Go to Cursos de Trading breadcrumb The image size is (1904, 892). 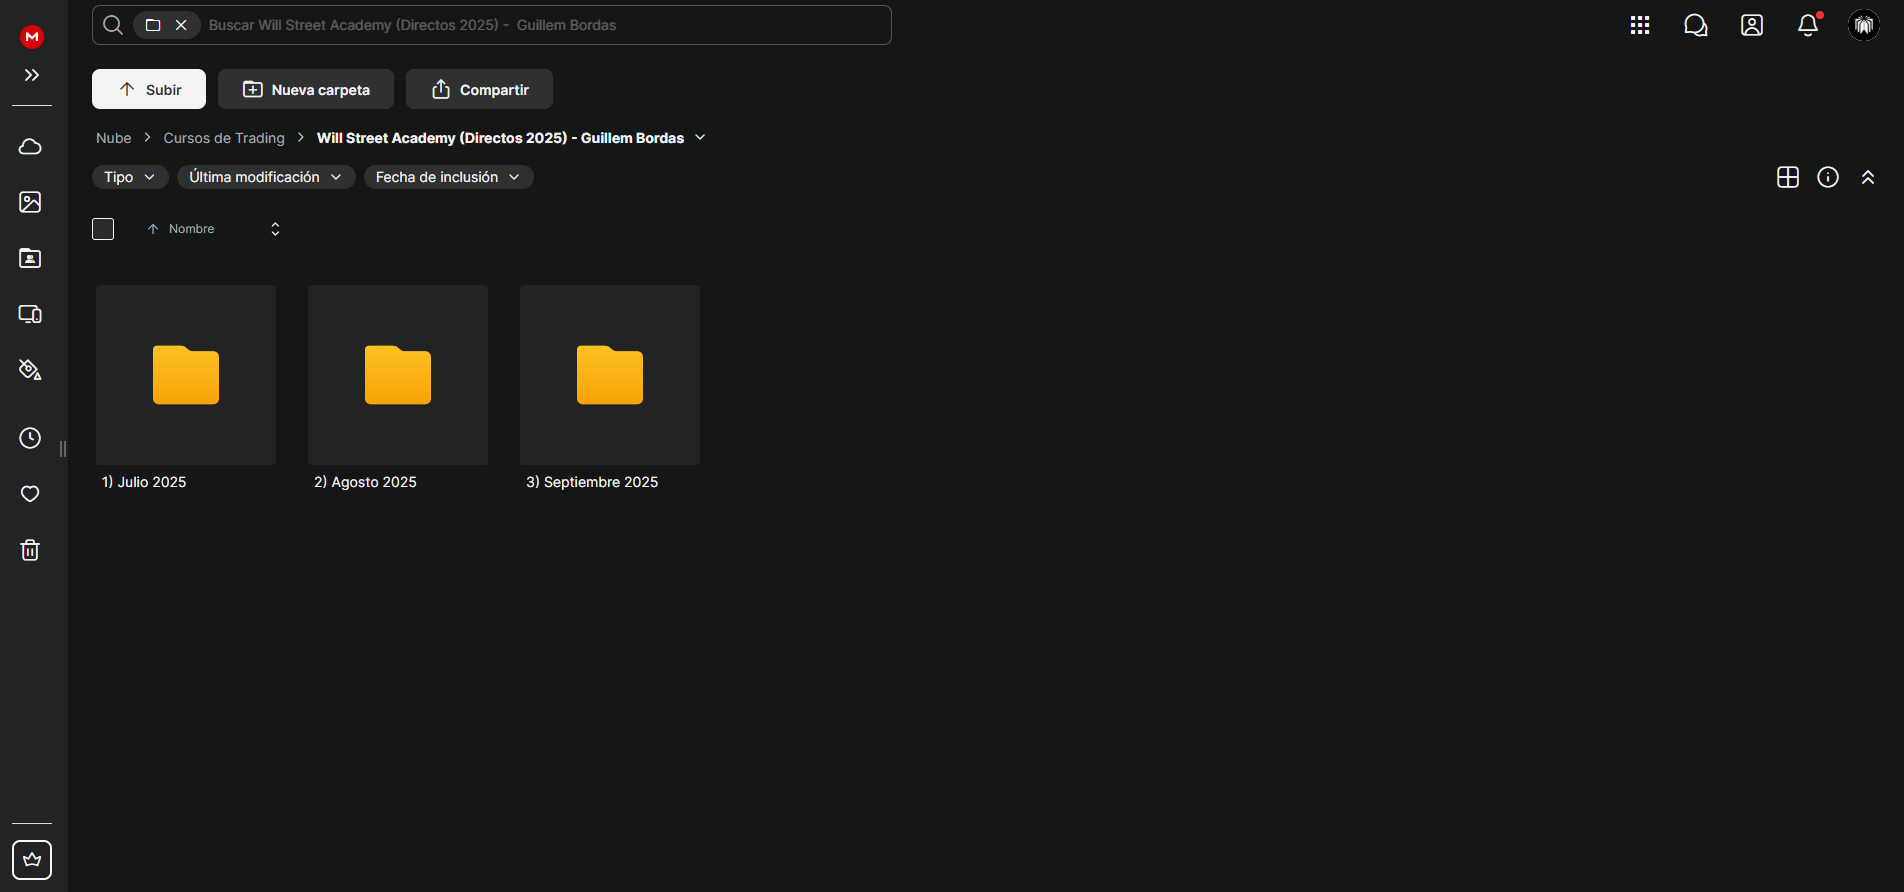pos(224,138)
